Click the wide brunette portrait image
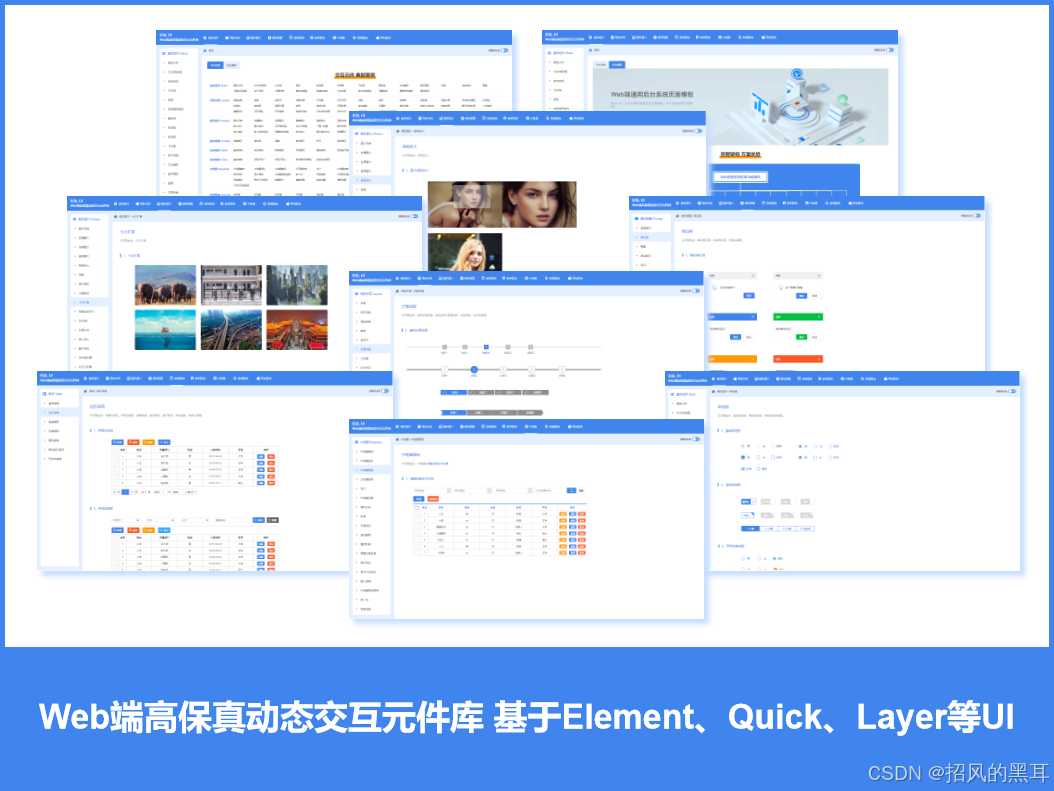This screenshot has width=1054, height=791. [502, 204]
